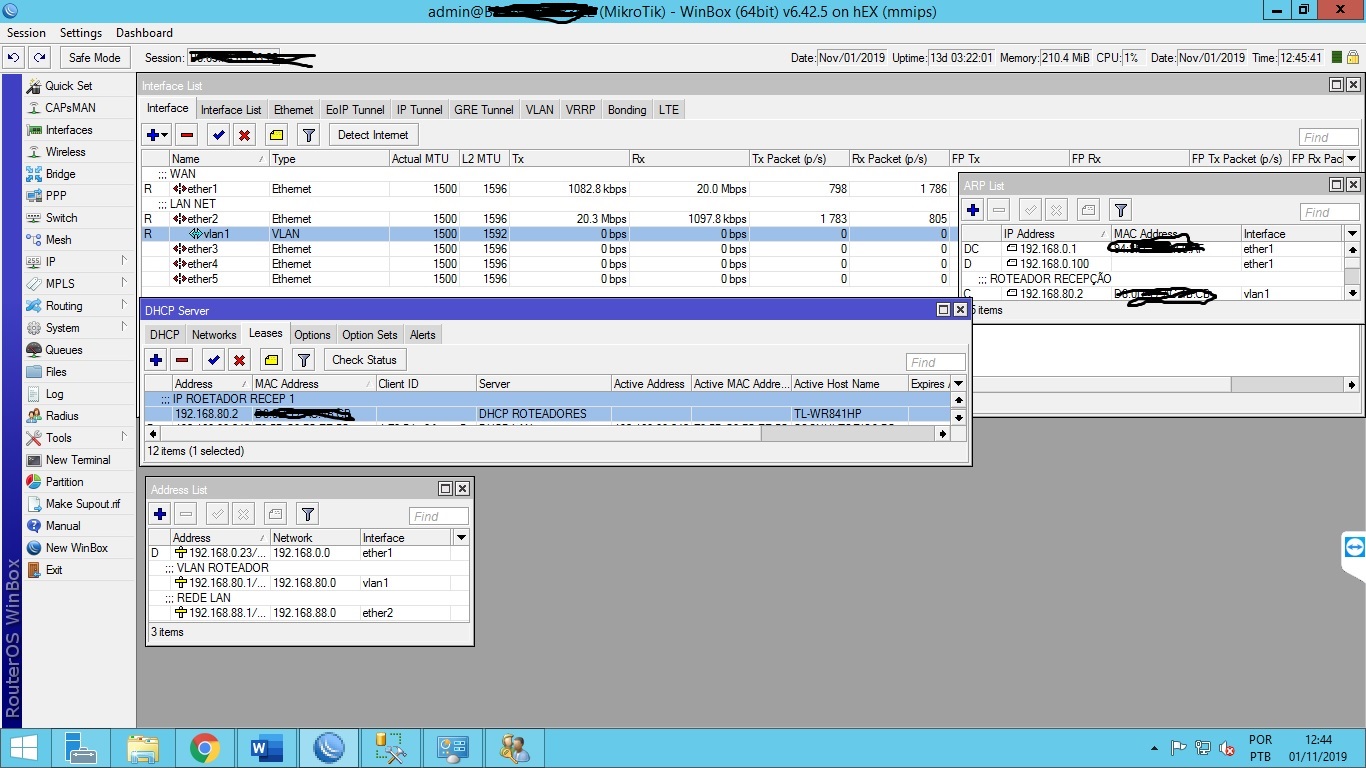Open the add-interface type dropdown
Viewport: 1366px width, 768px height.
pos(164,135)
